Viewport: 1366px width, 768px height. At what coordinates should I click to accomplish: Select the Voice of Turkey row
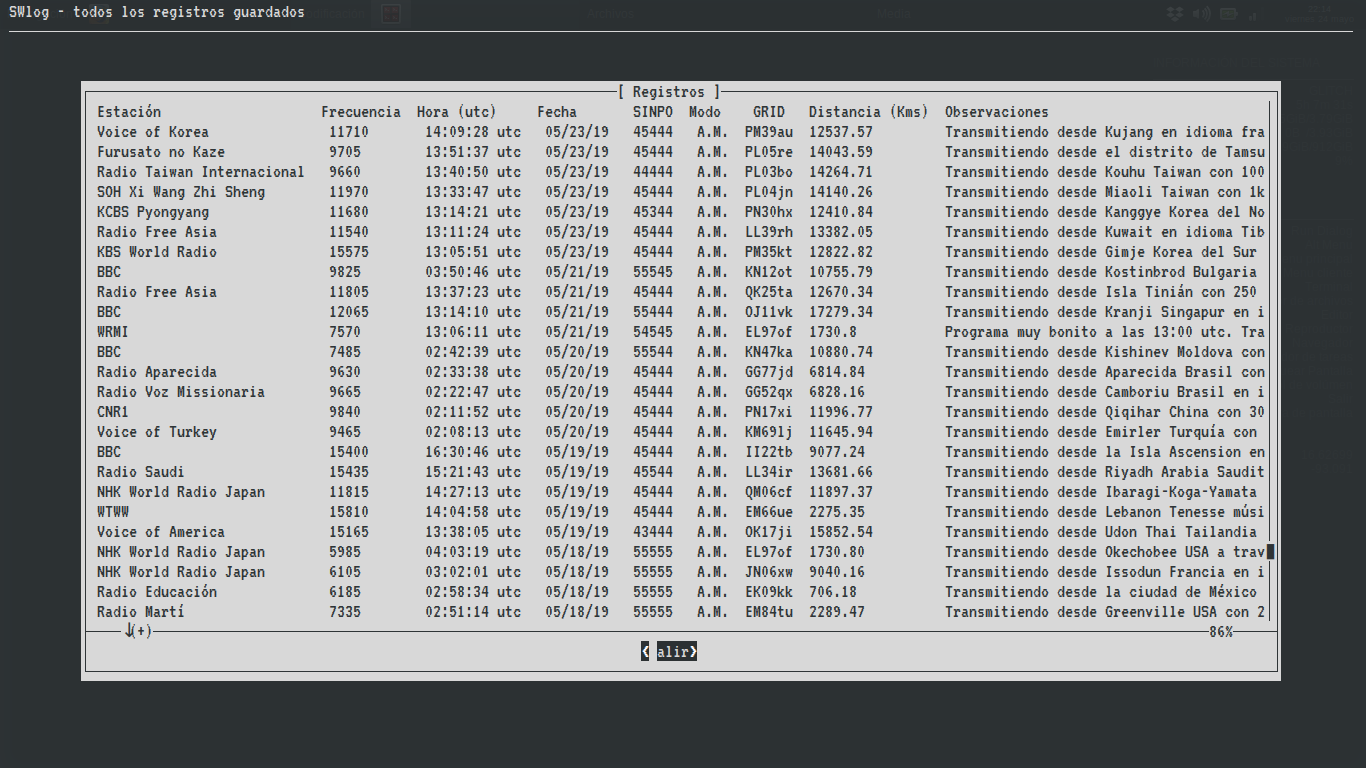click(x=681, y=432)
